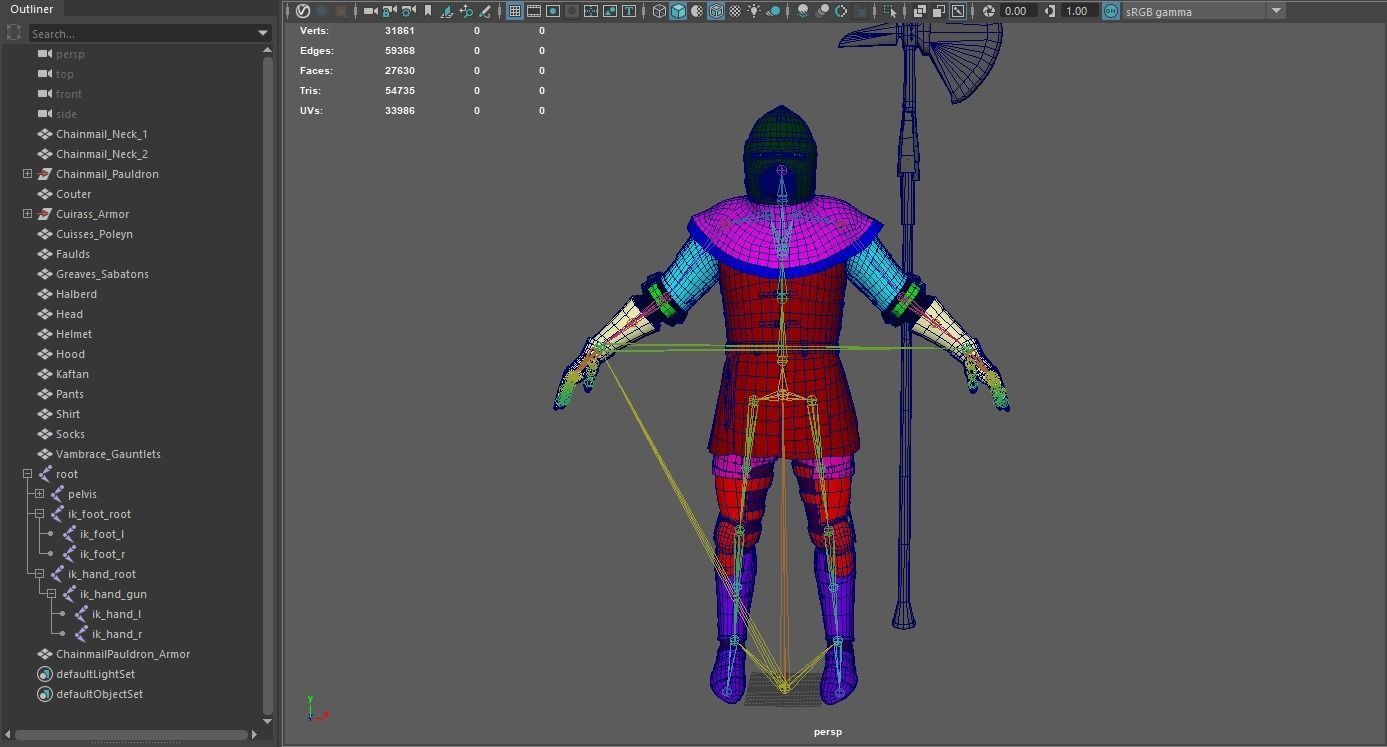Toggle the Isolate Select icon
Viewport: 1387px width, 747px height.
(x=889, y=11)
